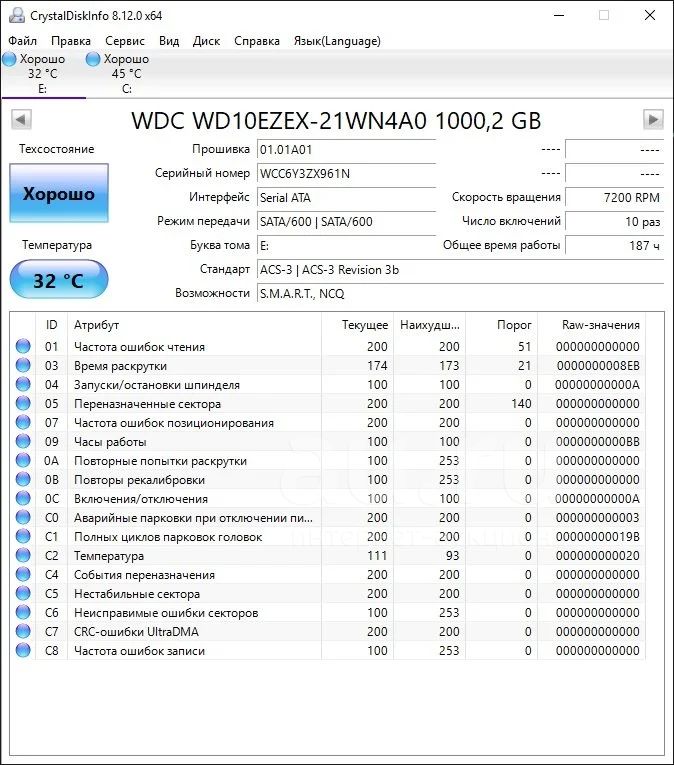
Task: Open the Диск menu
Action: point(206,41)
